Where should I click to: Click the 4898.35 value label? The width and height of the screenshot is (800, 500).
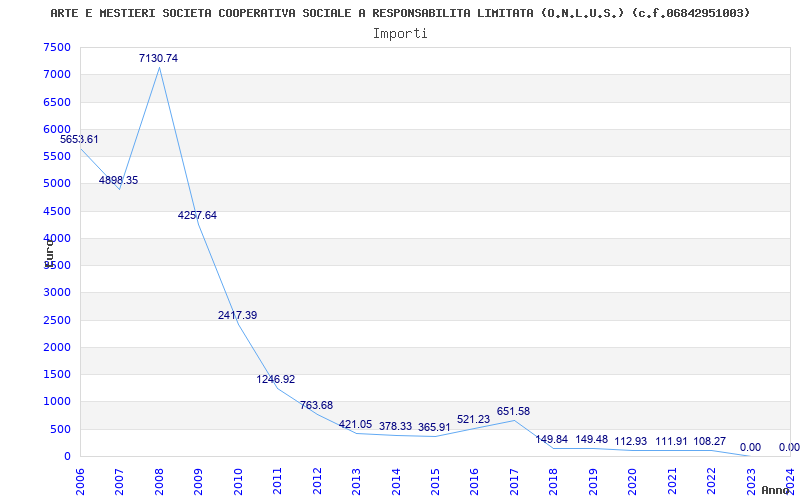118,180
